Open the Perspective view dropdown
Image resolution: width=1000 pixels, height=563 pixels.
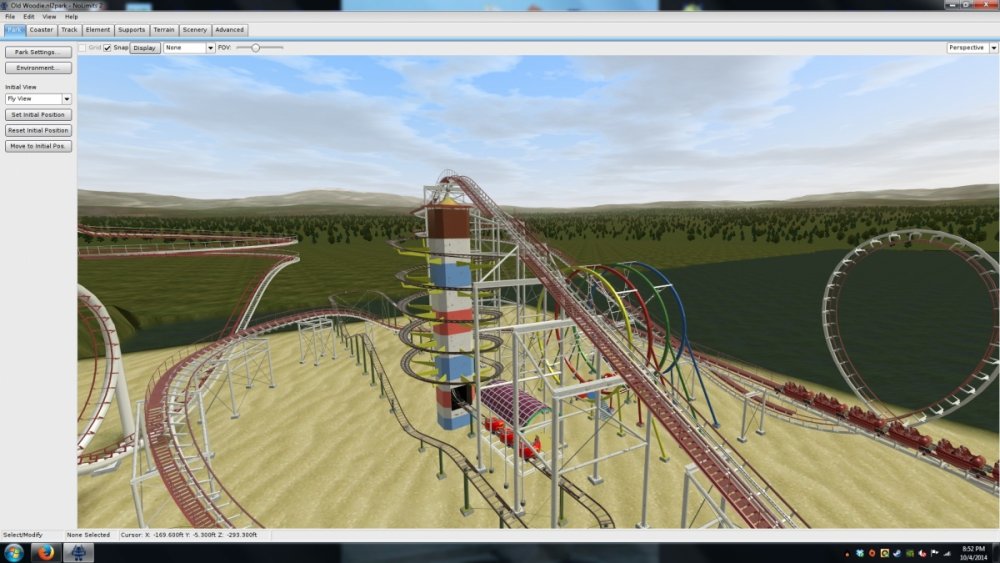tap(970, 47)
